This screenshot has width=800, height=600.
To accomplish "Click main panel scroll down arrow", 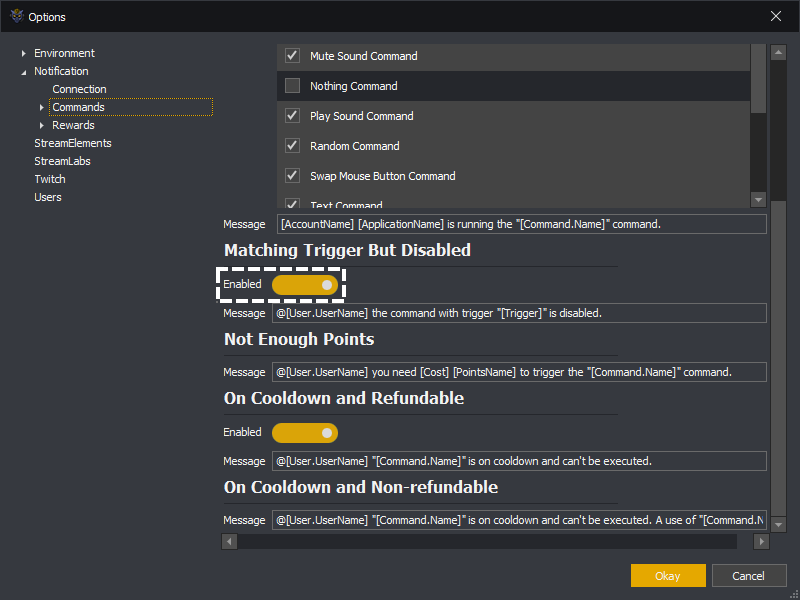I will (x=778, y=524).
